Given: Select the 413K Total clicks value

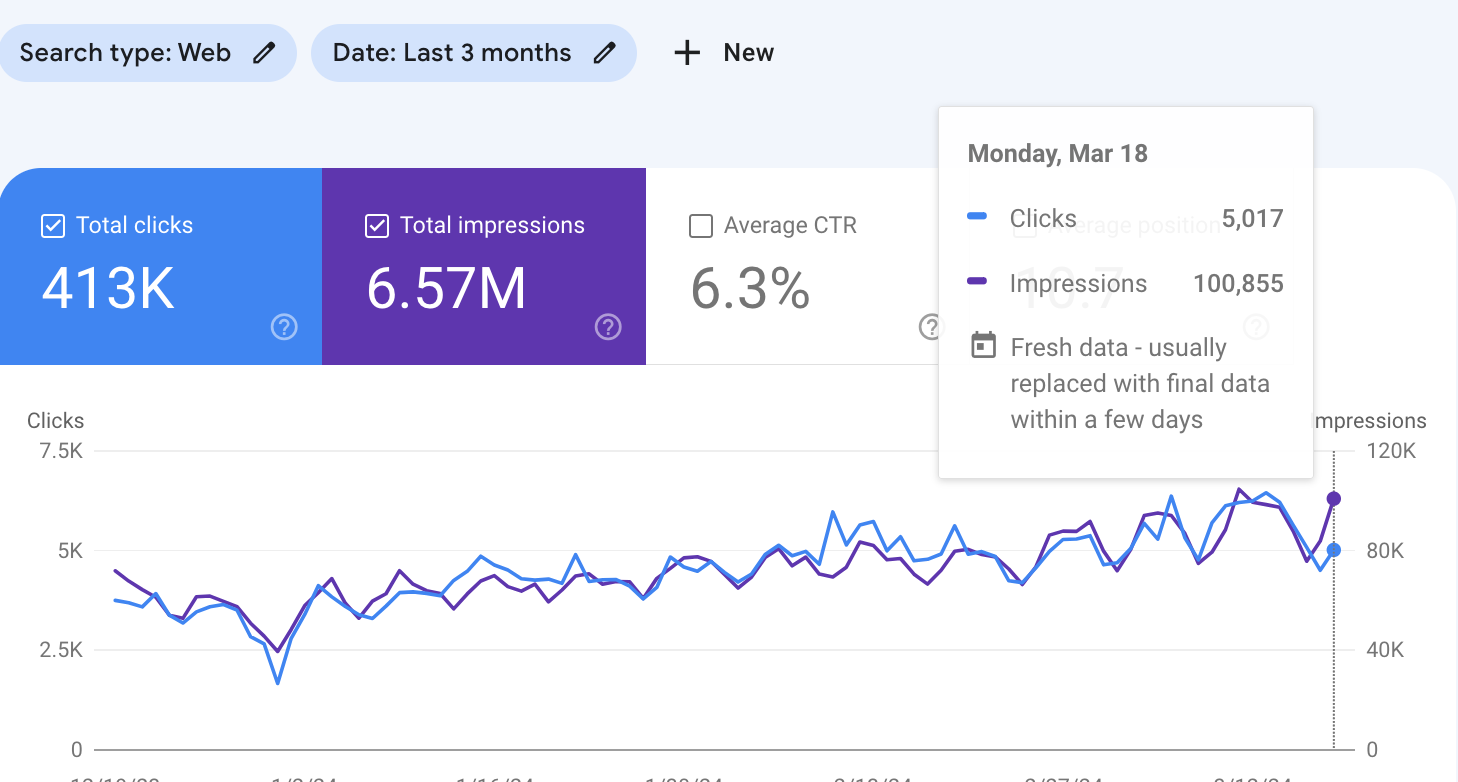Looking at the screenshot, I should (108, 288).
